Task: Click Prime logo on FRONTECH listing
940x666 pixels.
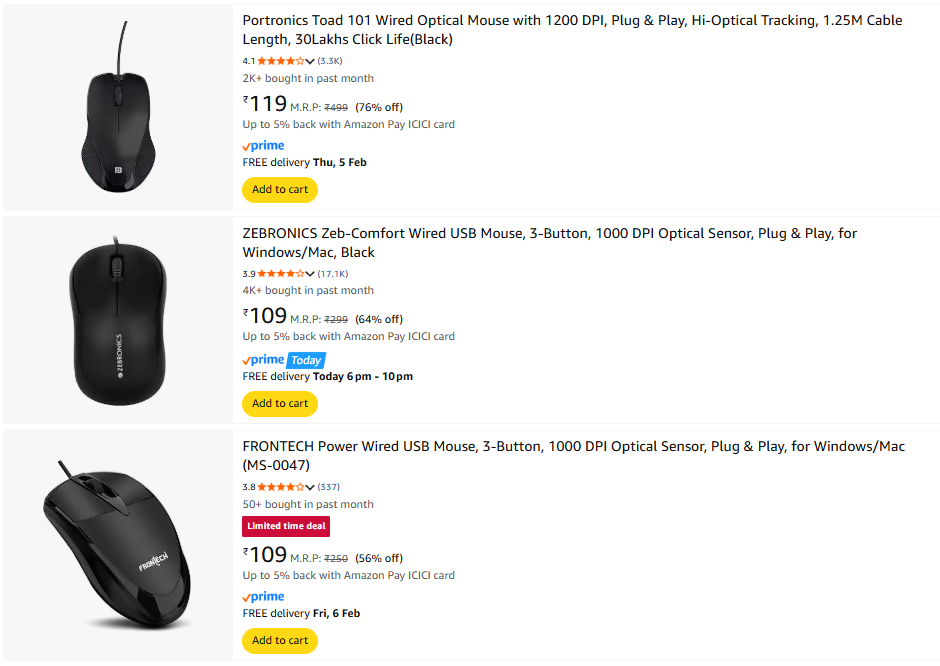Action: (263, 597)
